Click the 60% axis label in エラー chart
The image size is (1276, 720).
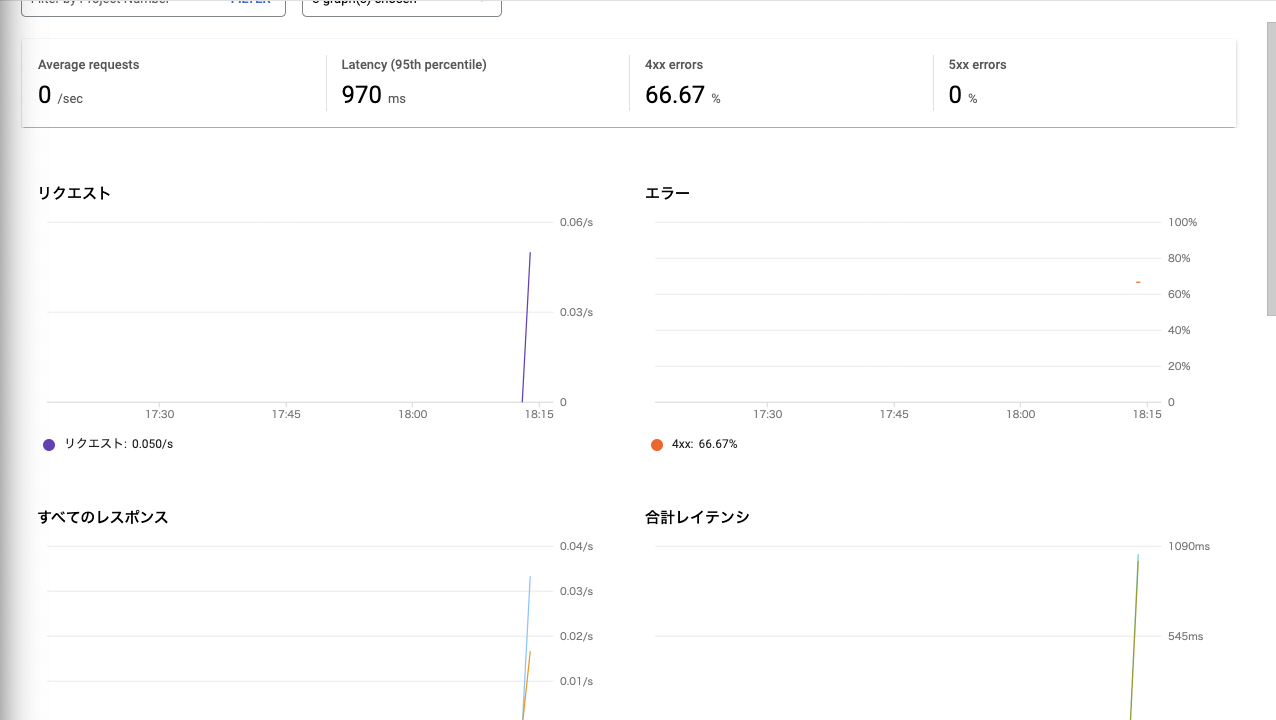tap(1179, 294)
